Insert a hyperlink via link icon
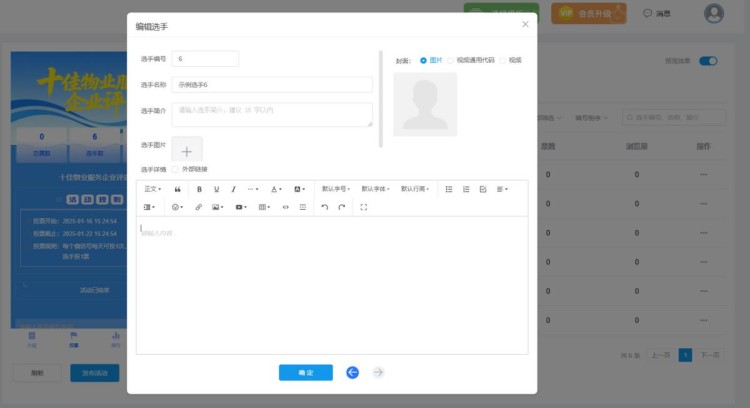The image size is (750, 408). pyautogui.click(x=198, y=207)
